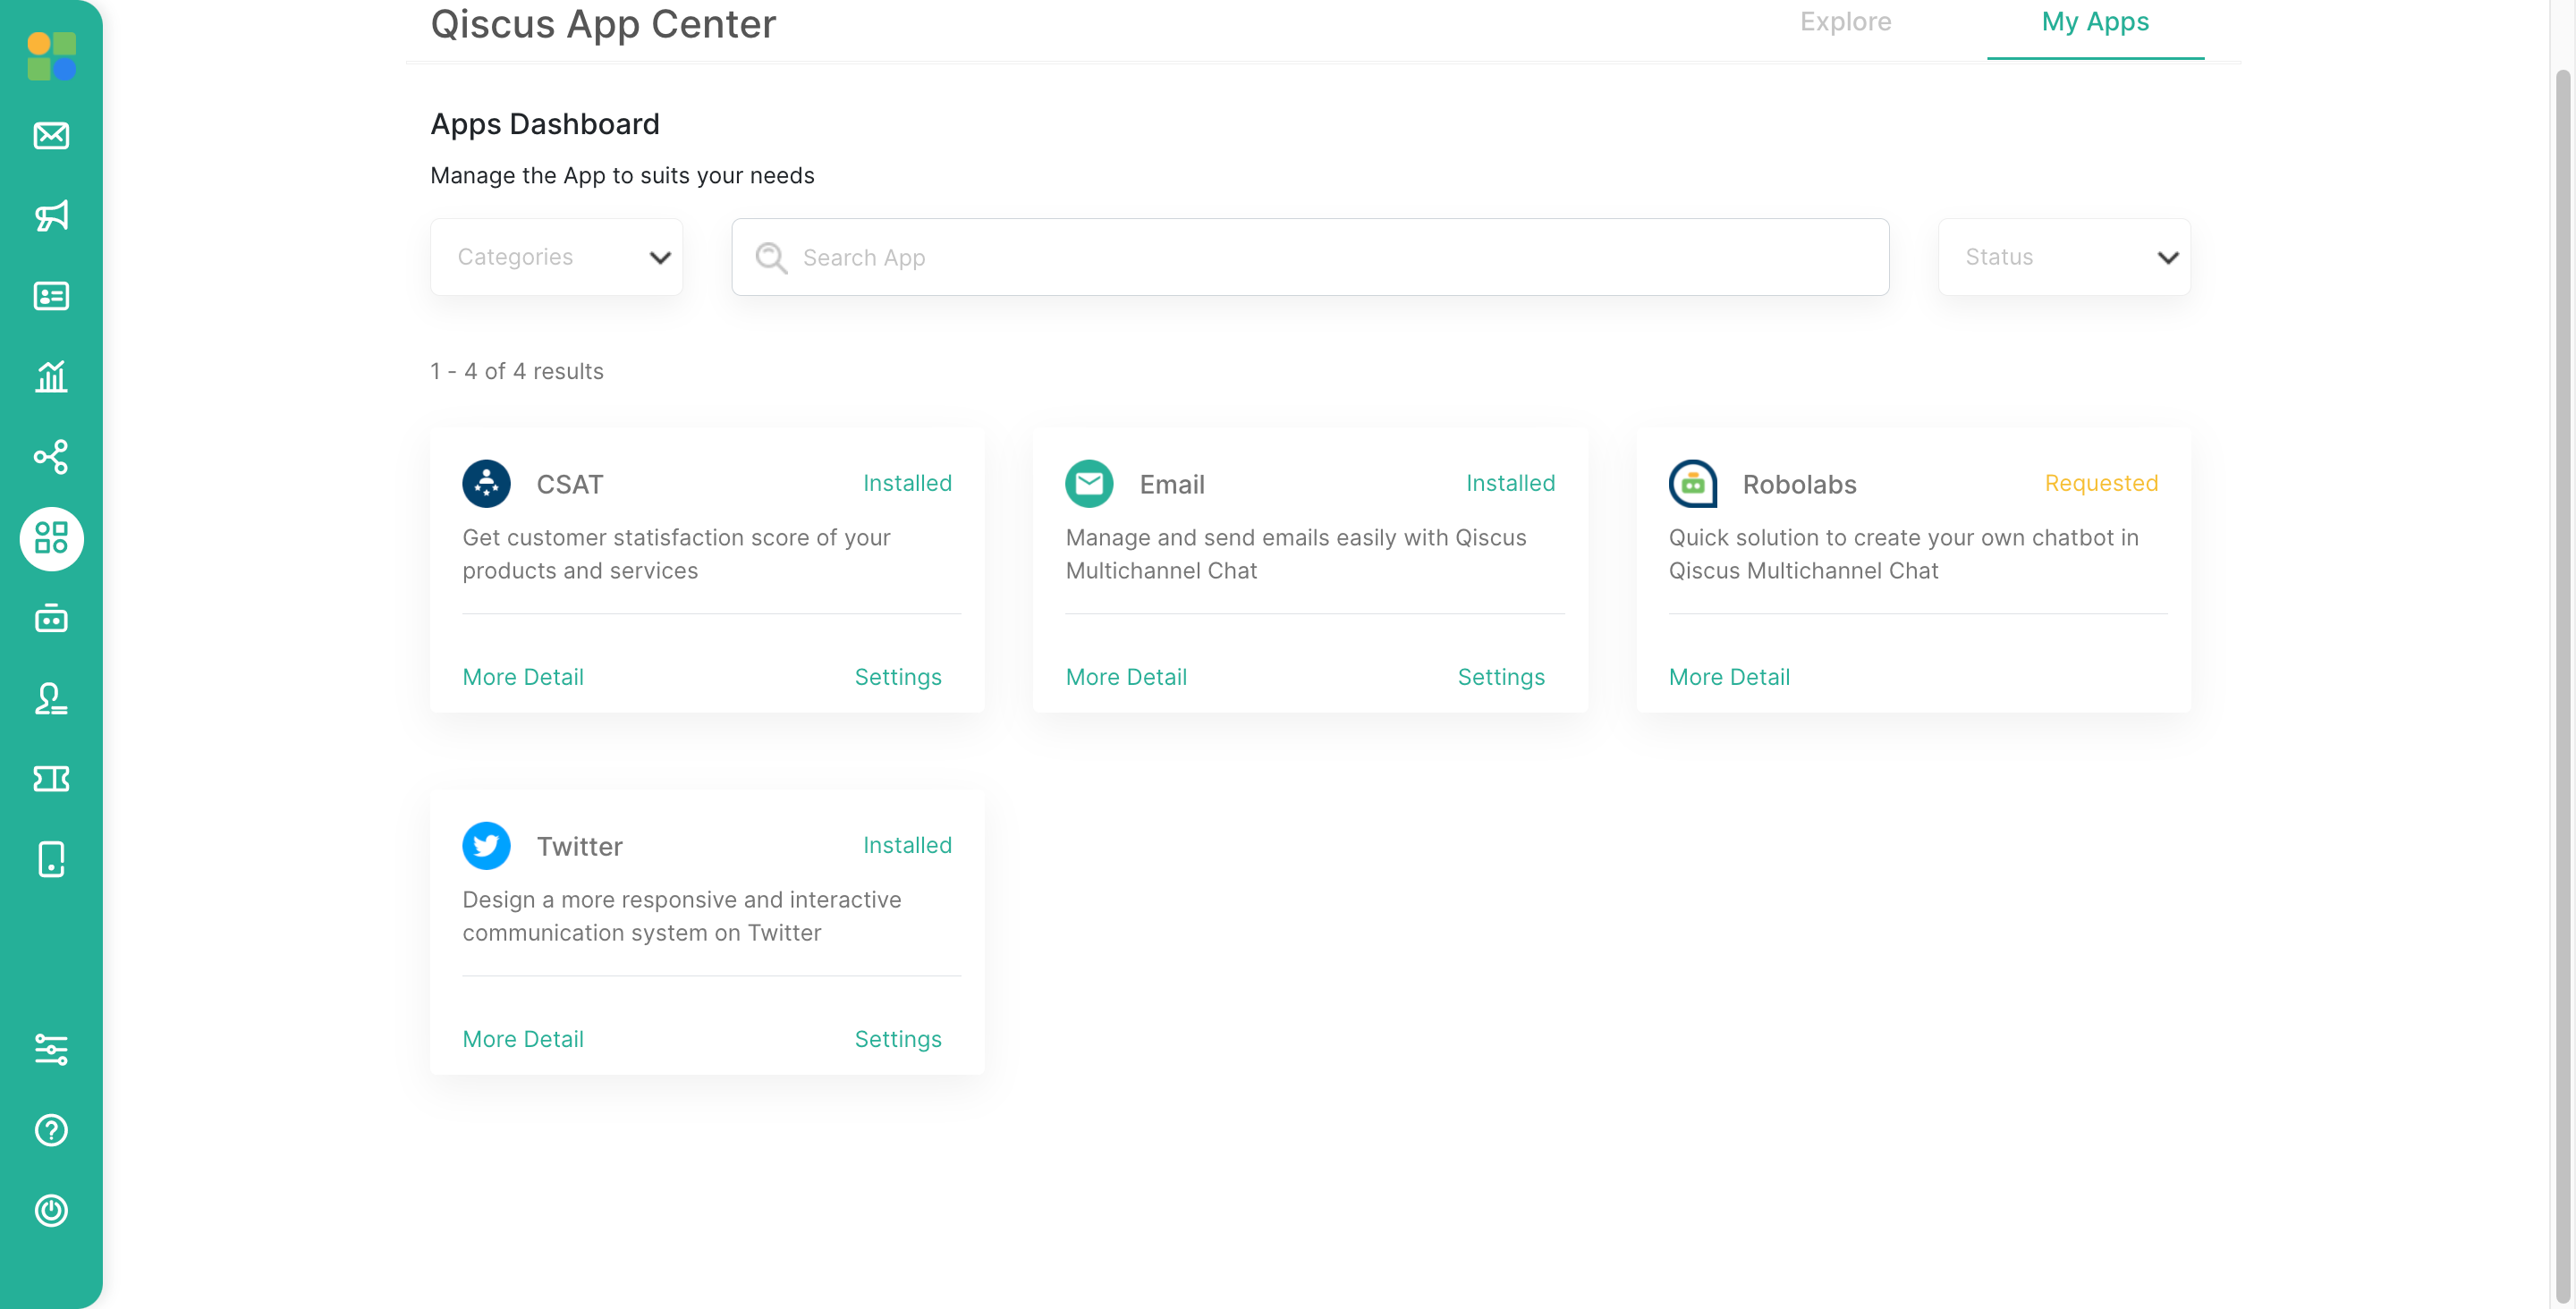Click the search magnifier icon
This screenshot has height=1309, width=2576.
coord(771,257)
